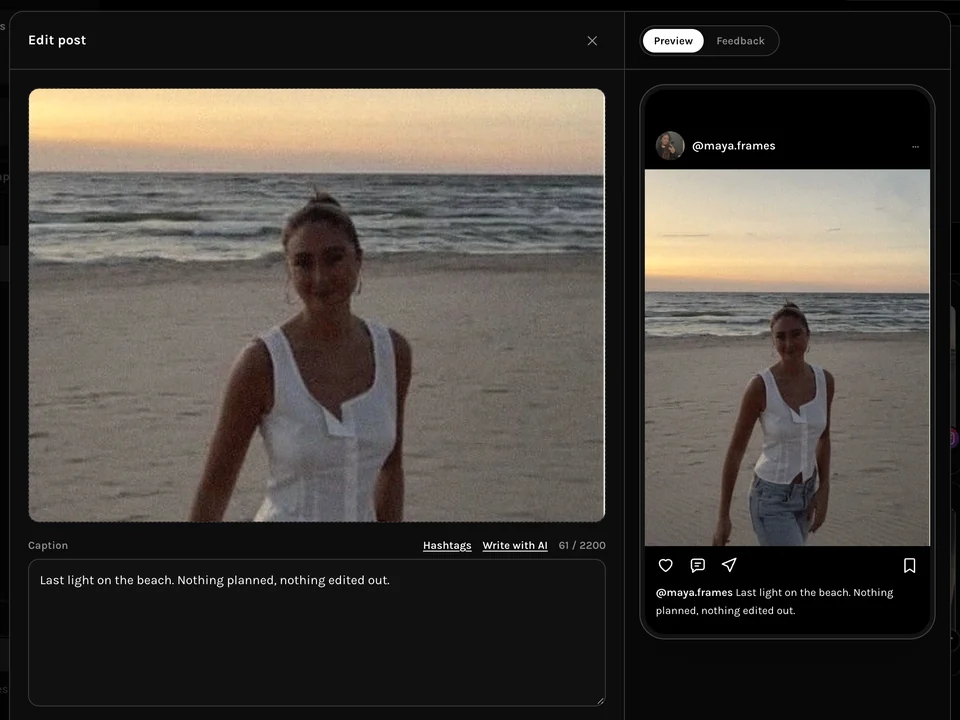The height and width of the screenshot is (720, 960).
Task: Click the Edit post dialog title
Action: 57,40
